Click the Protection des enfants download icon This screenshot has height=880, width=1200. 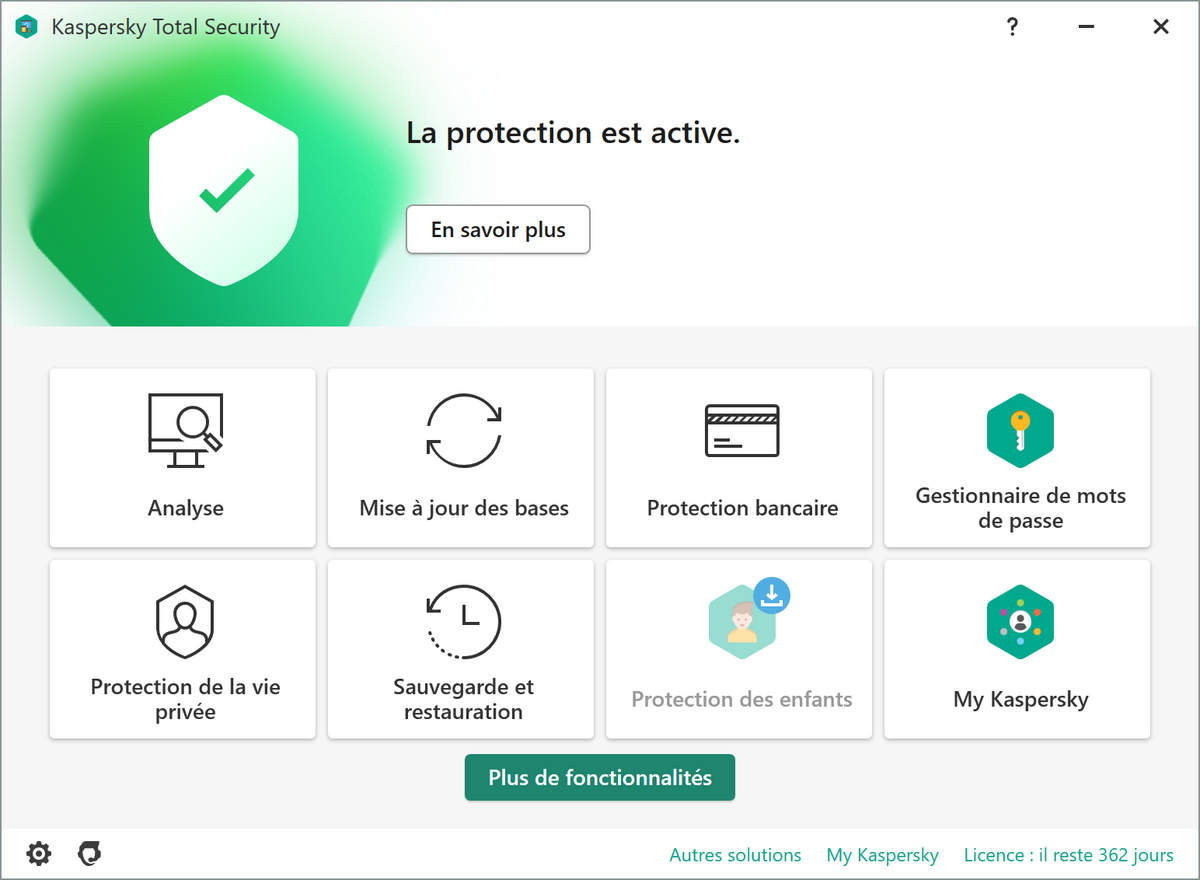(771, 596)
